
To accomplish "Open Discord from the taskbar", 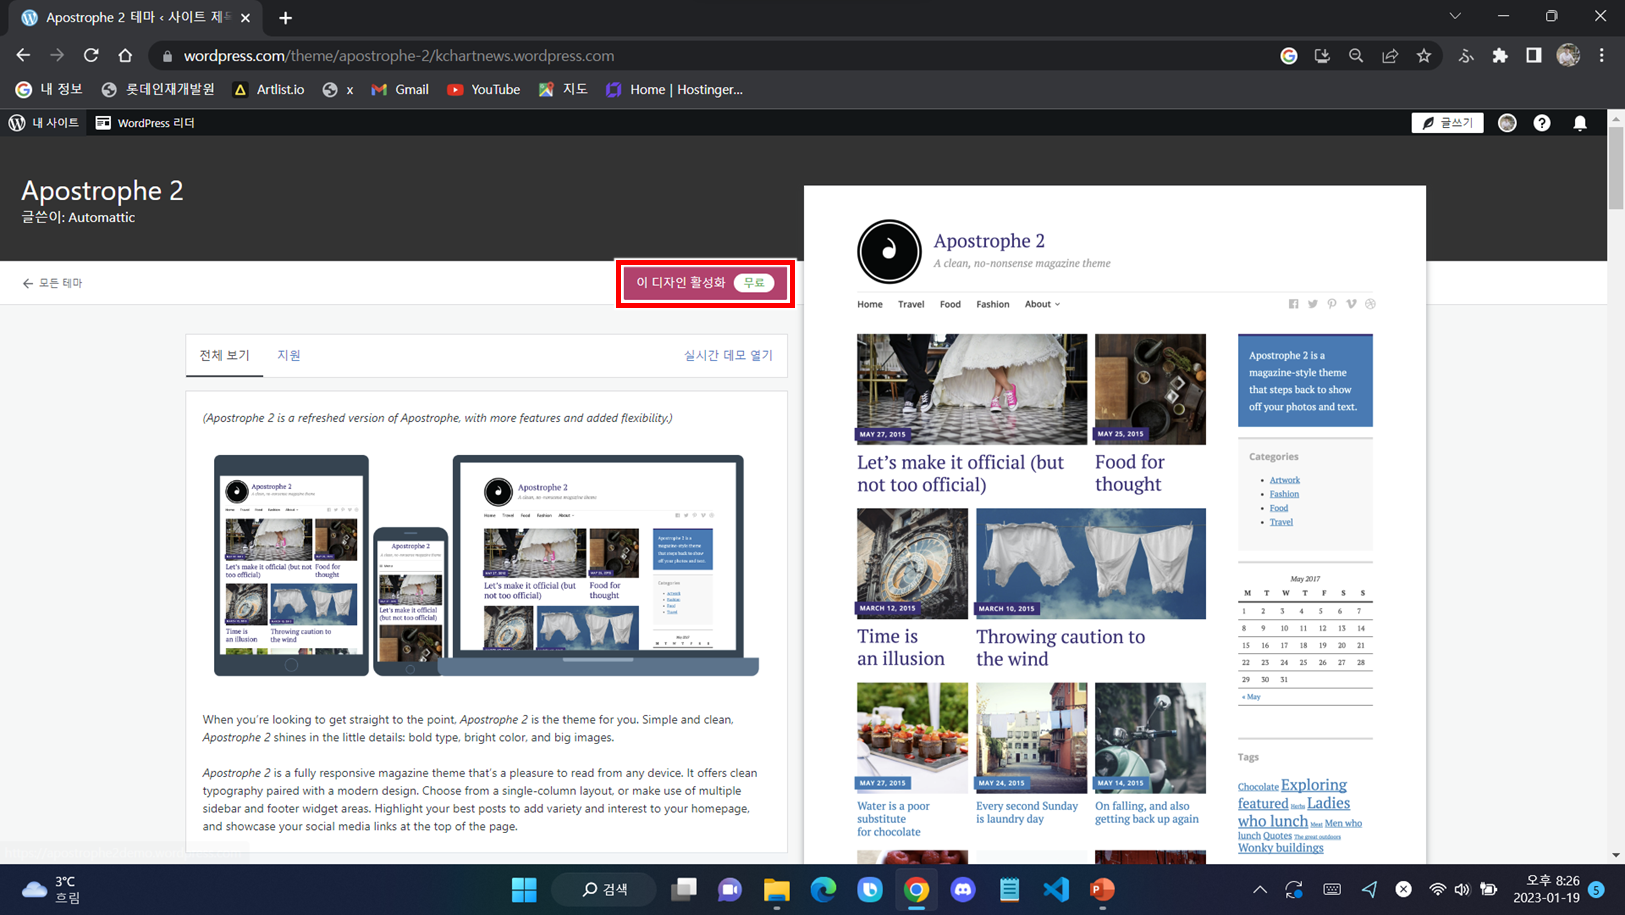I will (x=963, y=889).
